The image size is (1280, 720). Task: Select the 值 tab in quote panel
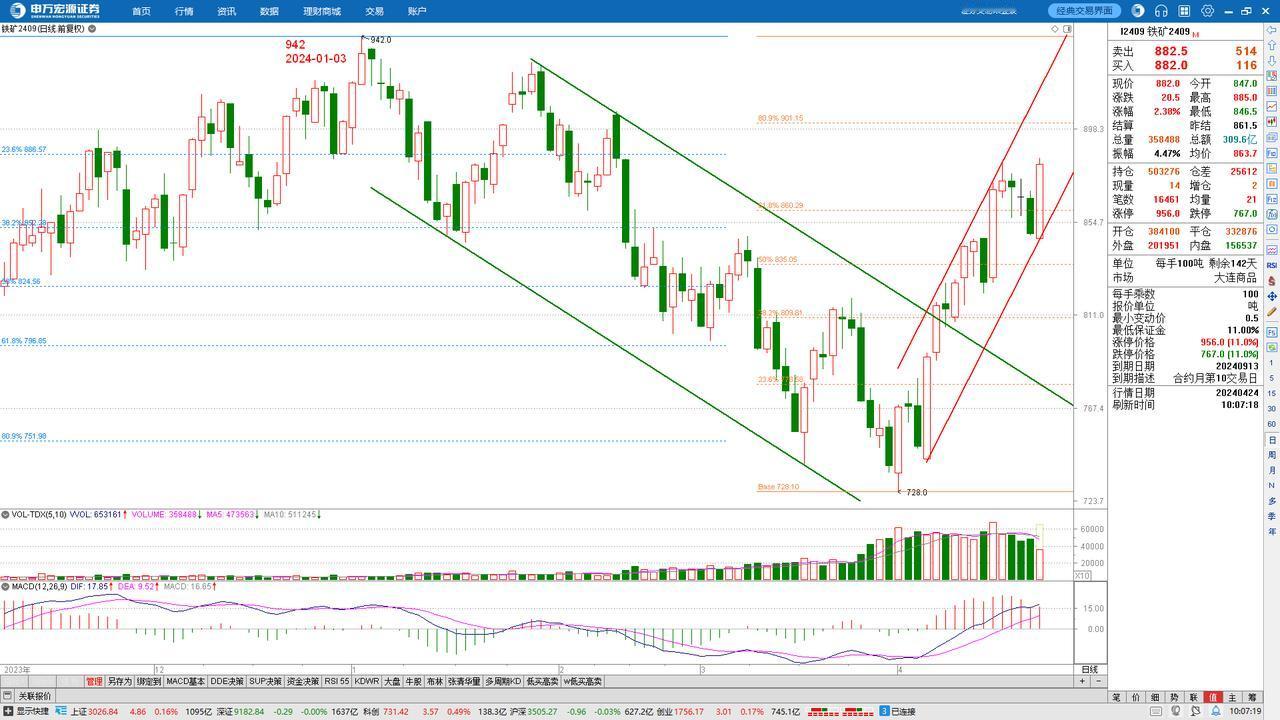(x=1213, y=697)
